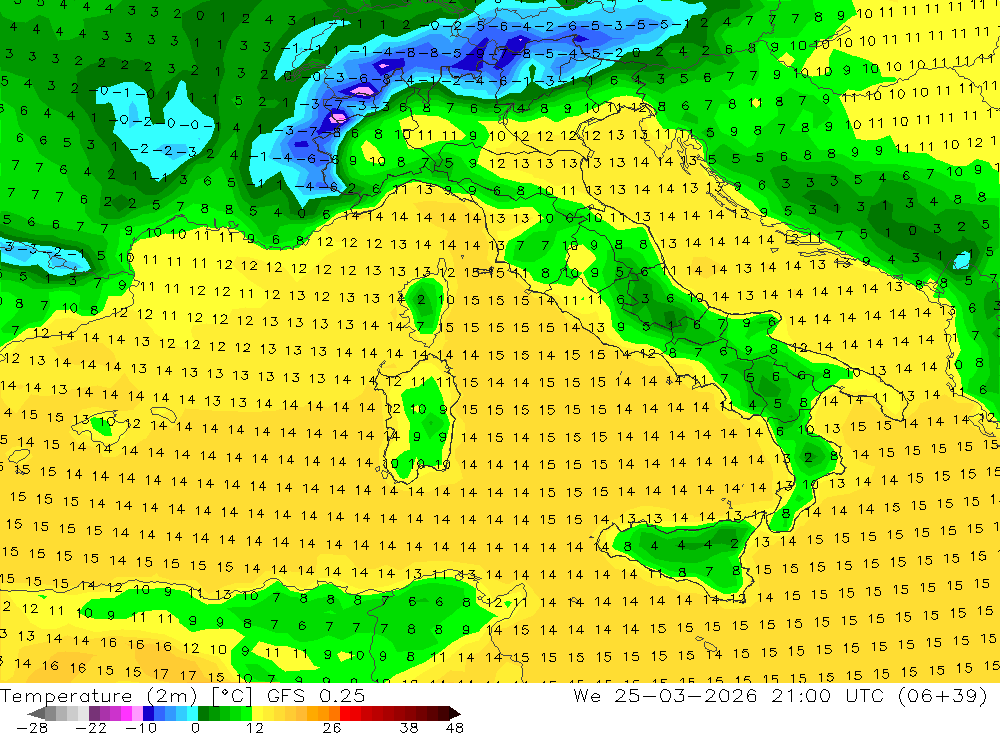
Task: Click the "26" legend scale label
Action: [332, 727]
